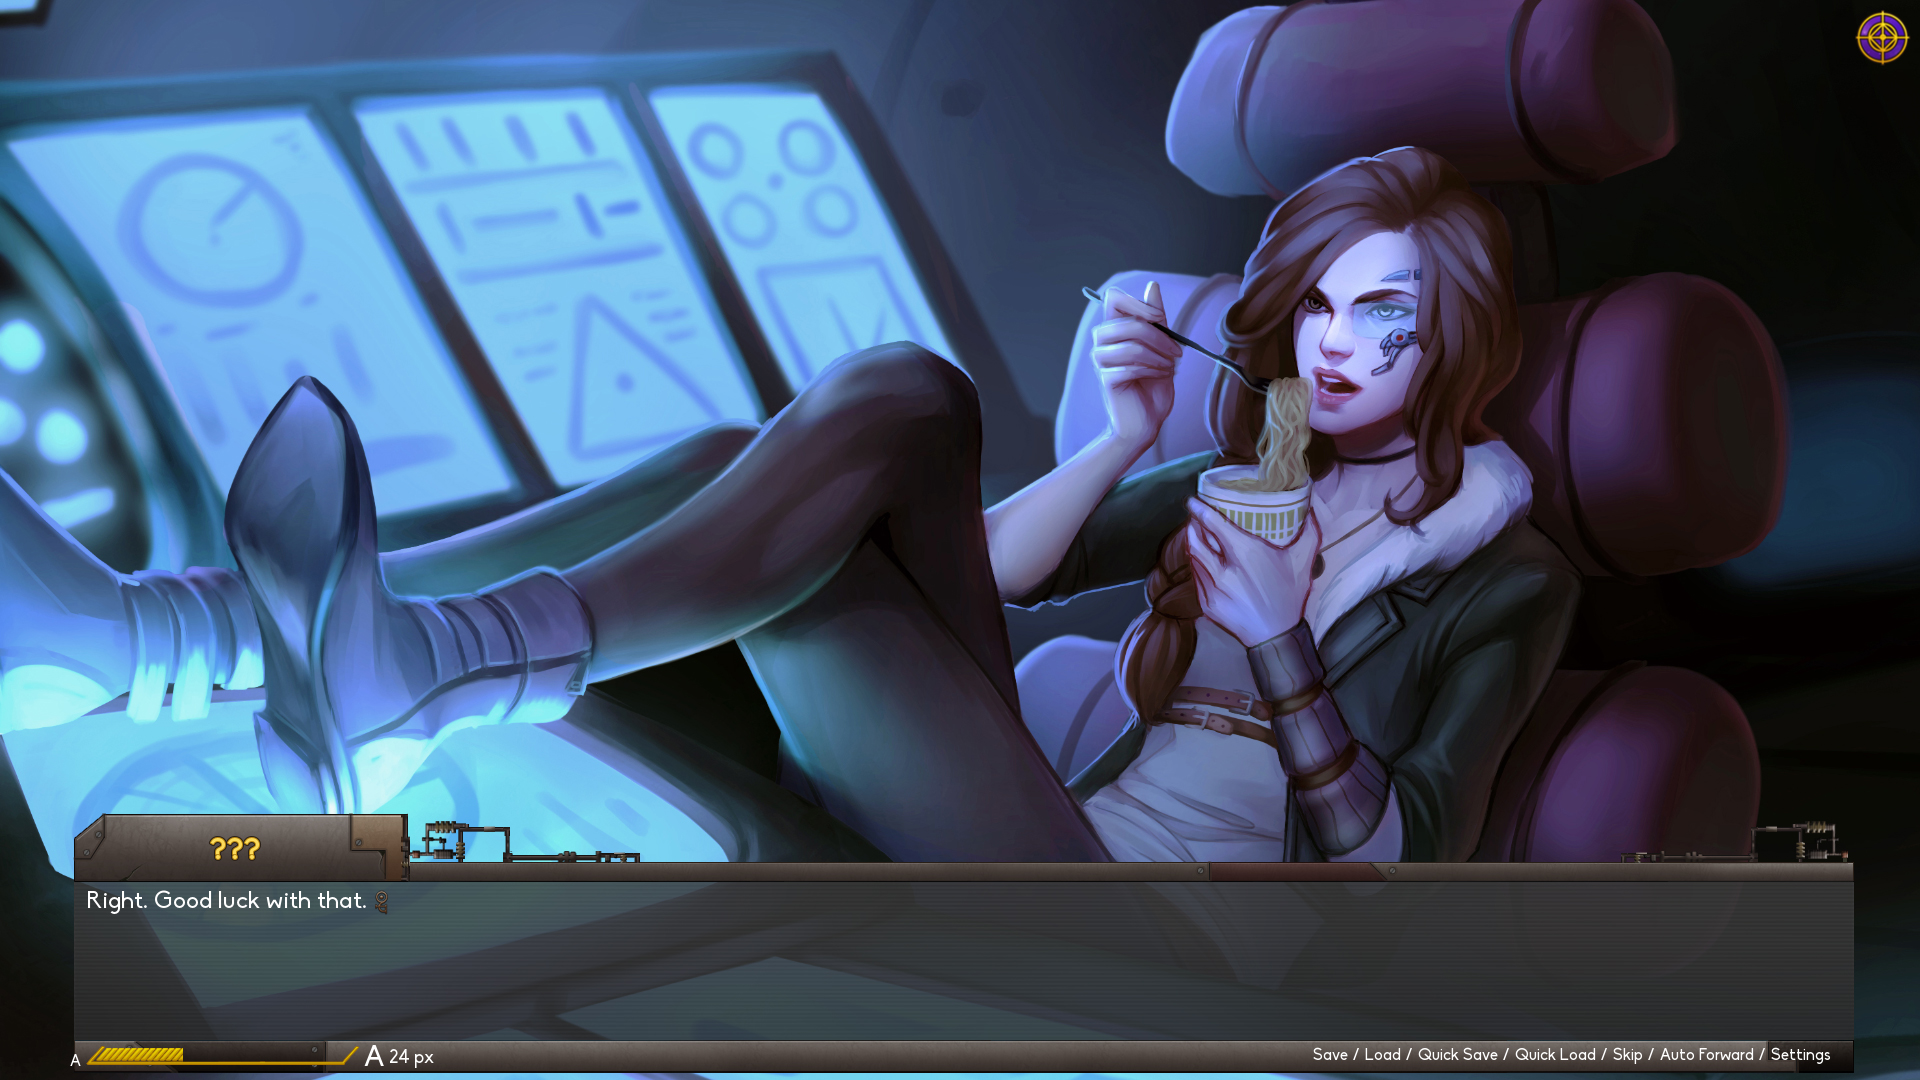Screen dimensions: 1920x1080
Task: Click the dialogue box to advance the story
Action: [960, 960]
